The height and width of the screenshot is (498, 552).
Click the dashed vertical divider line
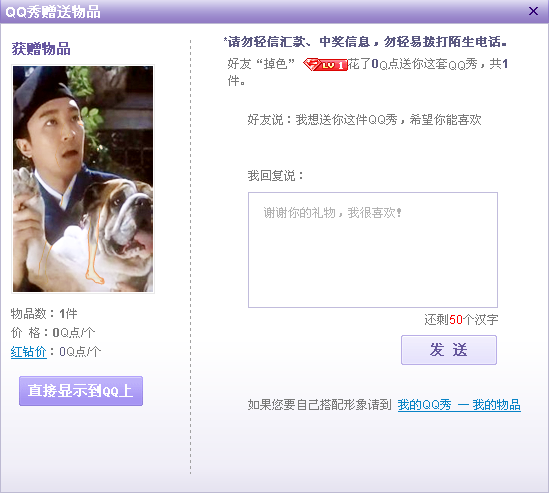point(192,259)
